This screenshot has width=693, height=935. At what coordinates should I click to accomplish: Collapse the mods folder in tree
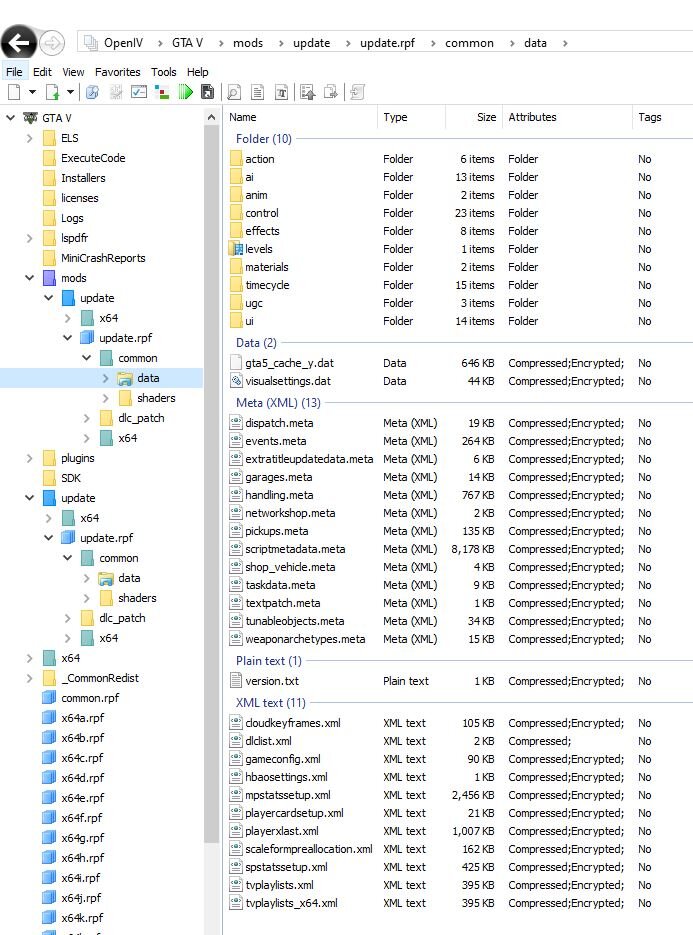29,278
